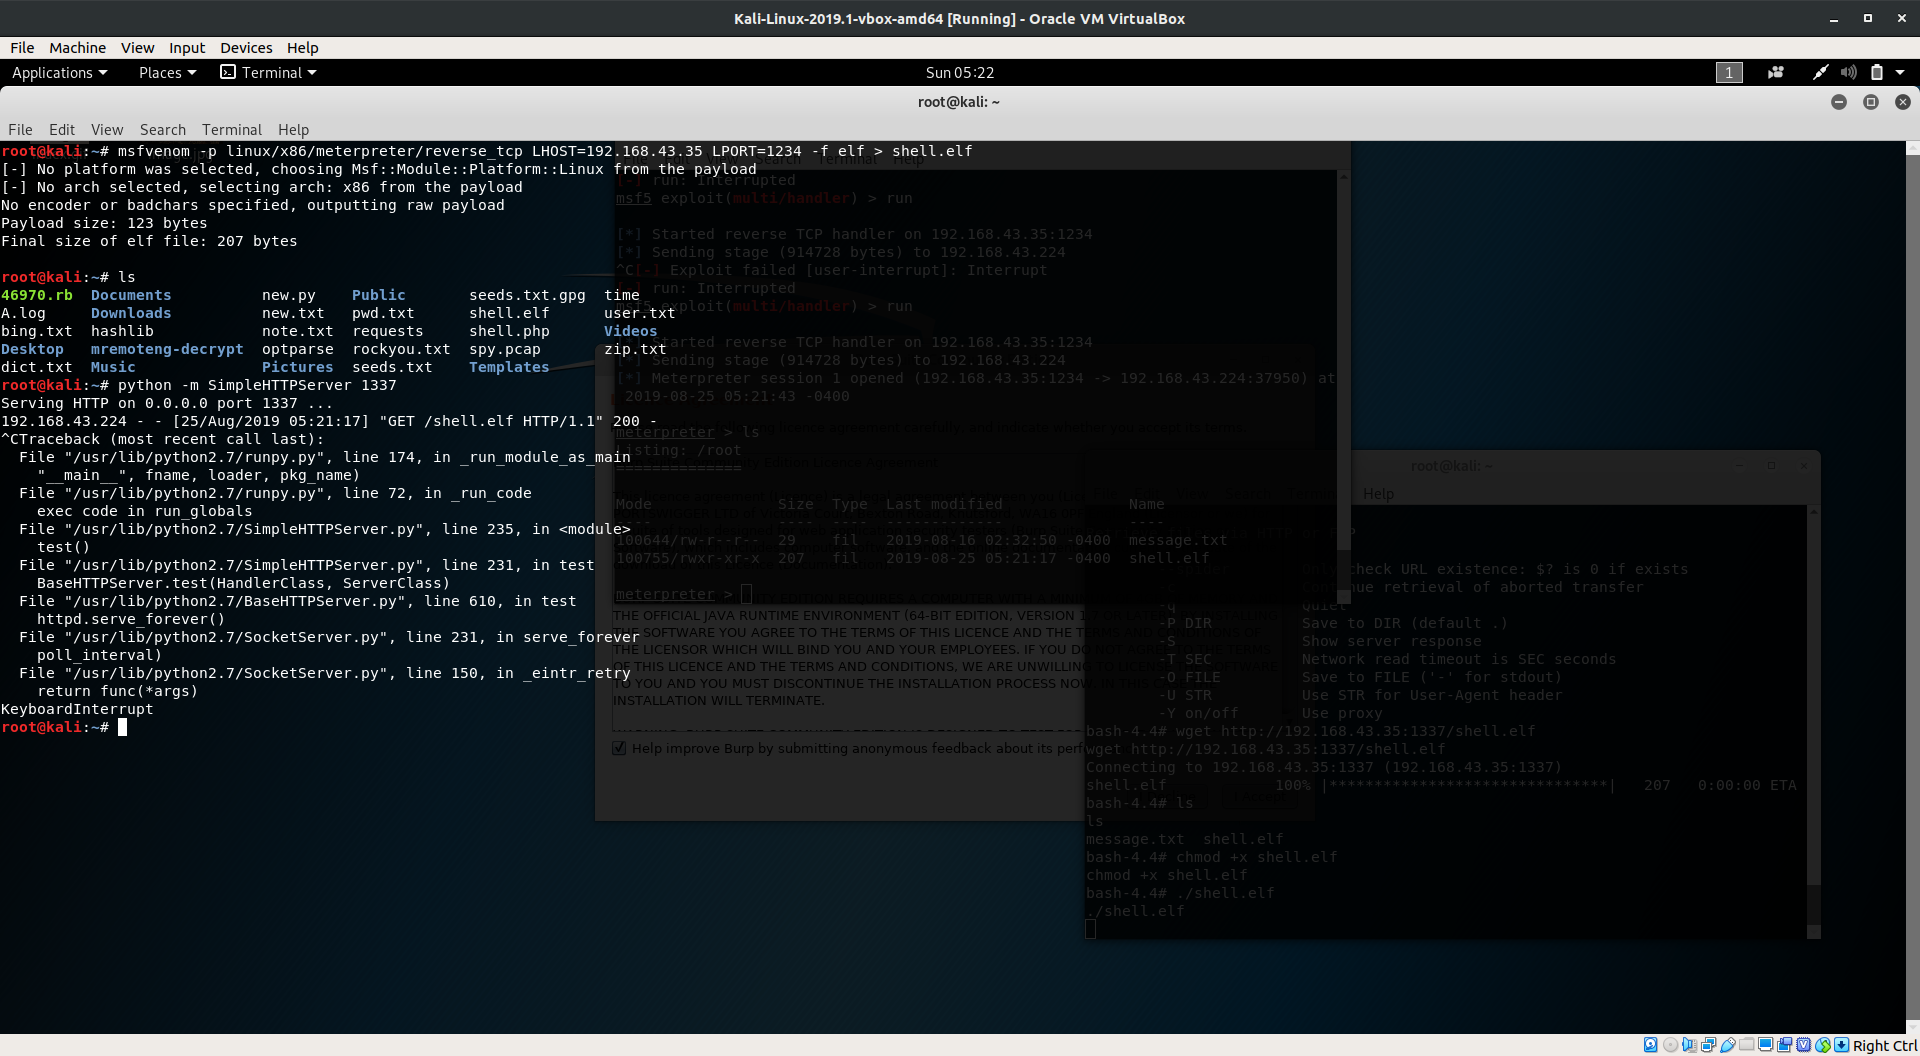Click './shell.elf' line in background terminal
The width and height of the screenshot is (1920, 1056).
point(1135,911)
